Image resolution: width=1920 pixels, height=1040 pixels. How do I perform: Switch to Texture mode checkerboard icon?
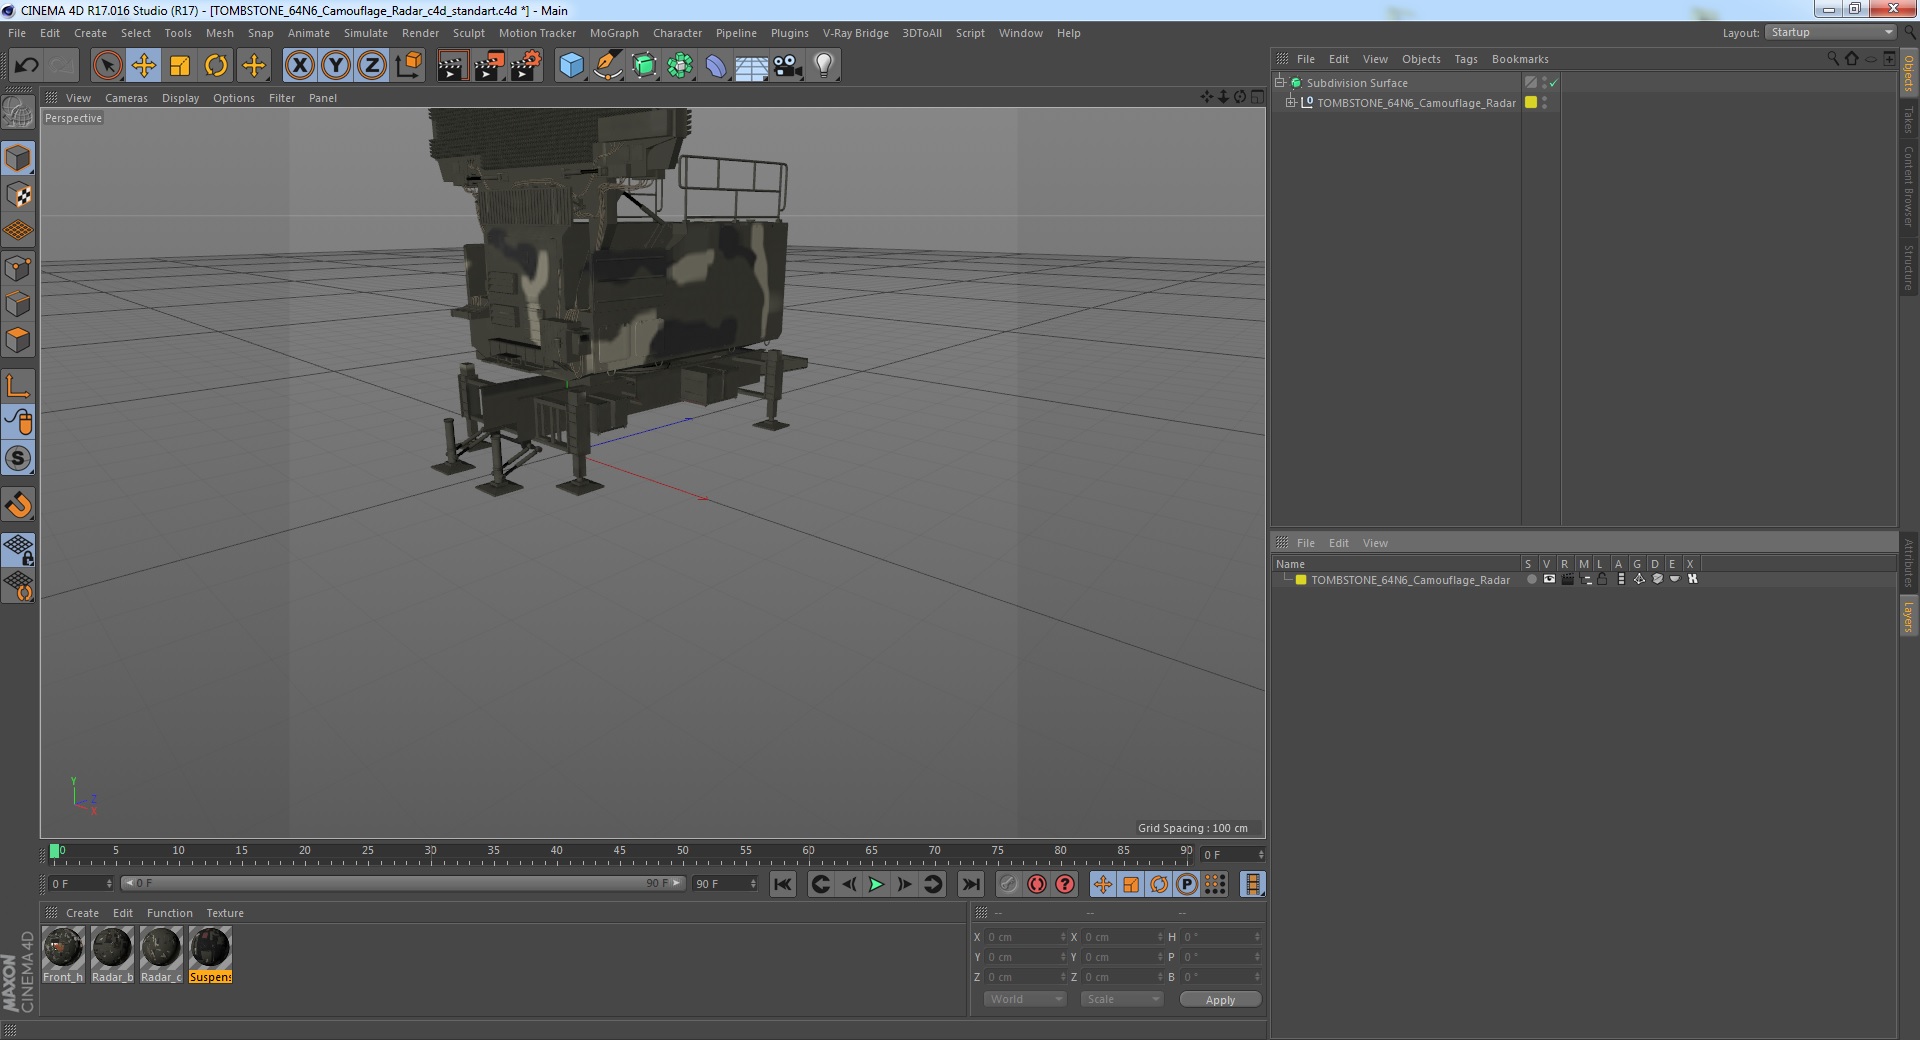[19, 195]
